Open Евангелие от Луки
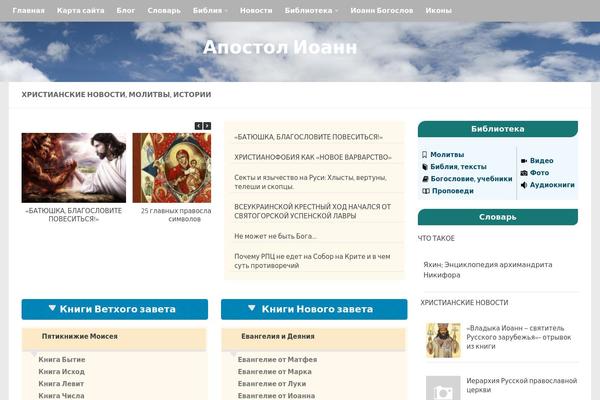 click(x=272, y=384)
